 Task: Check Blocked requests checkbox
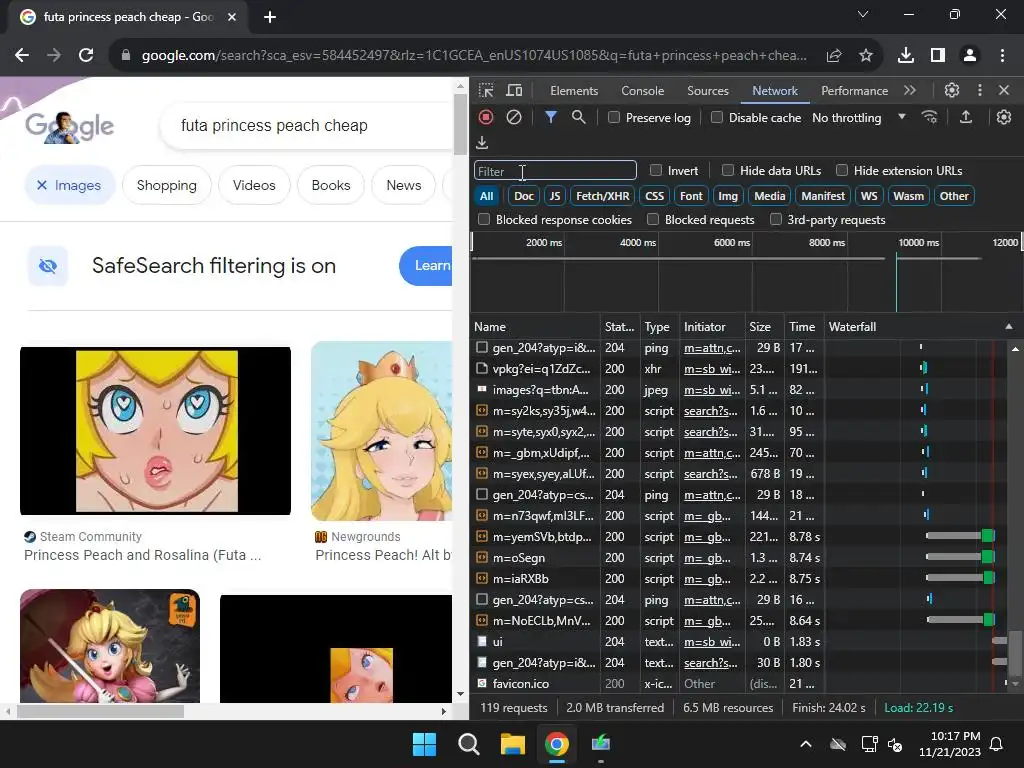[653, 219]
